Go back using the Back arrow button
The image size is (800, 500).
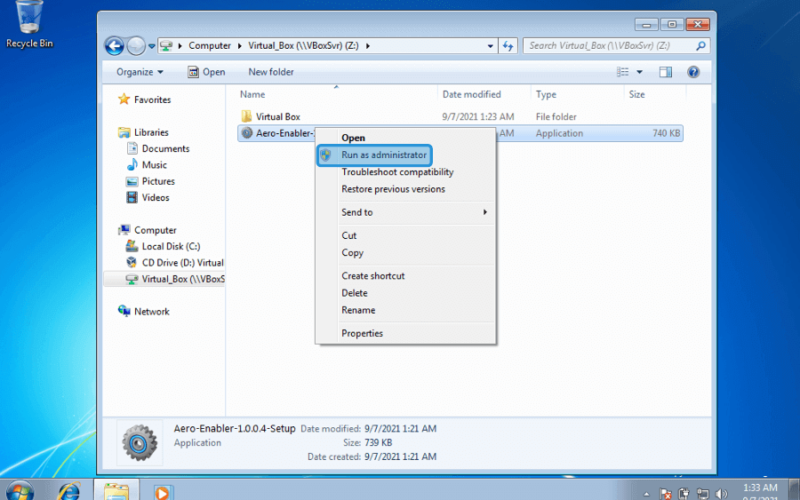[114, 46]
